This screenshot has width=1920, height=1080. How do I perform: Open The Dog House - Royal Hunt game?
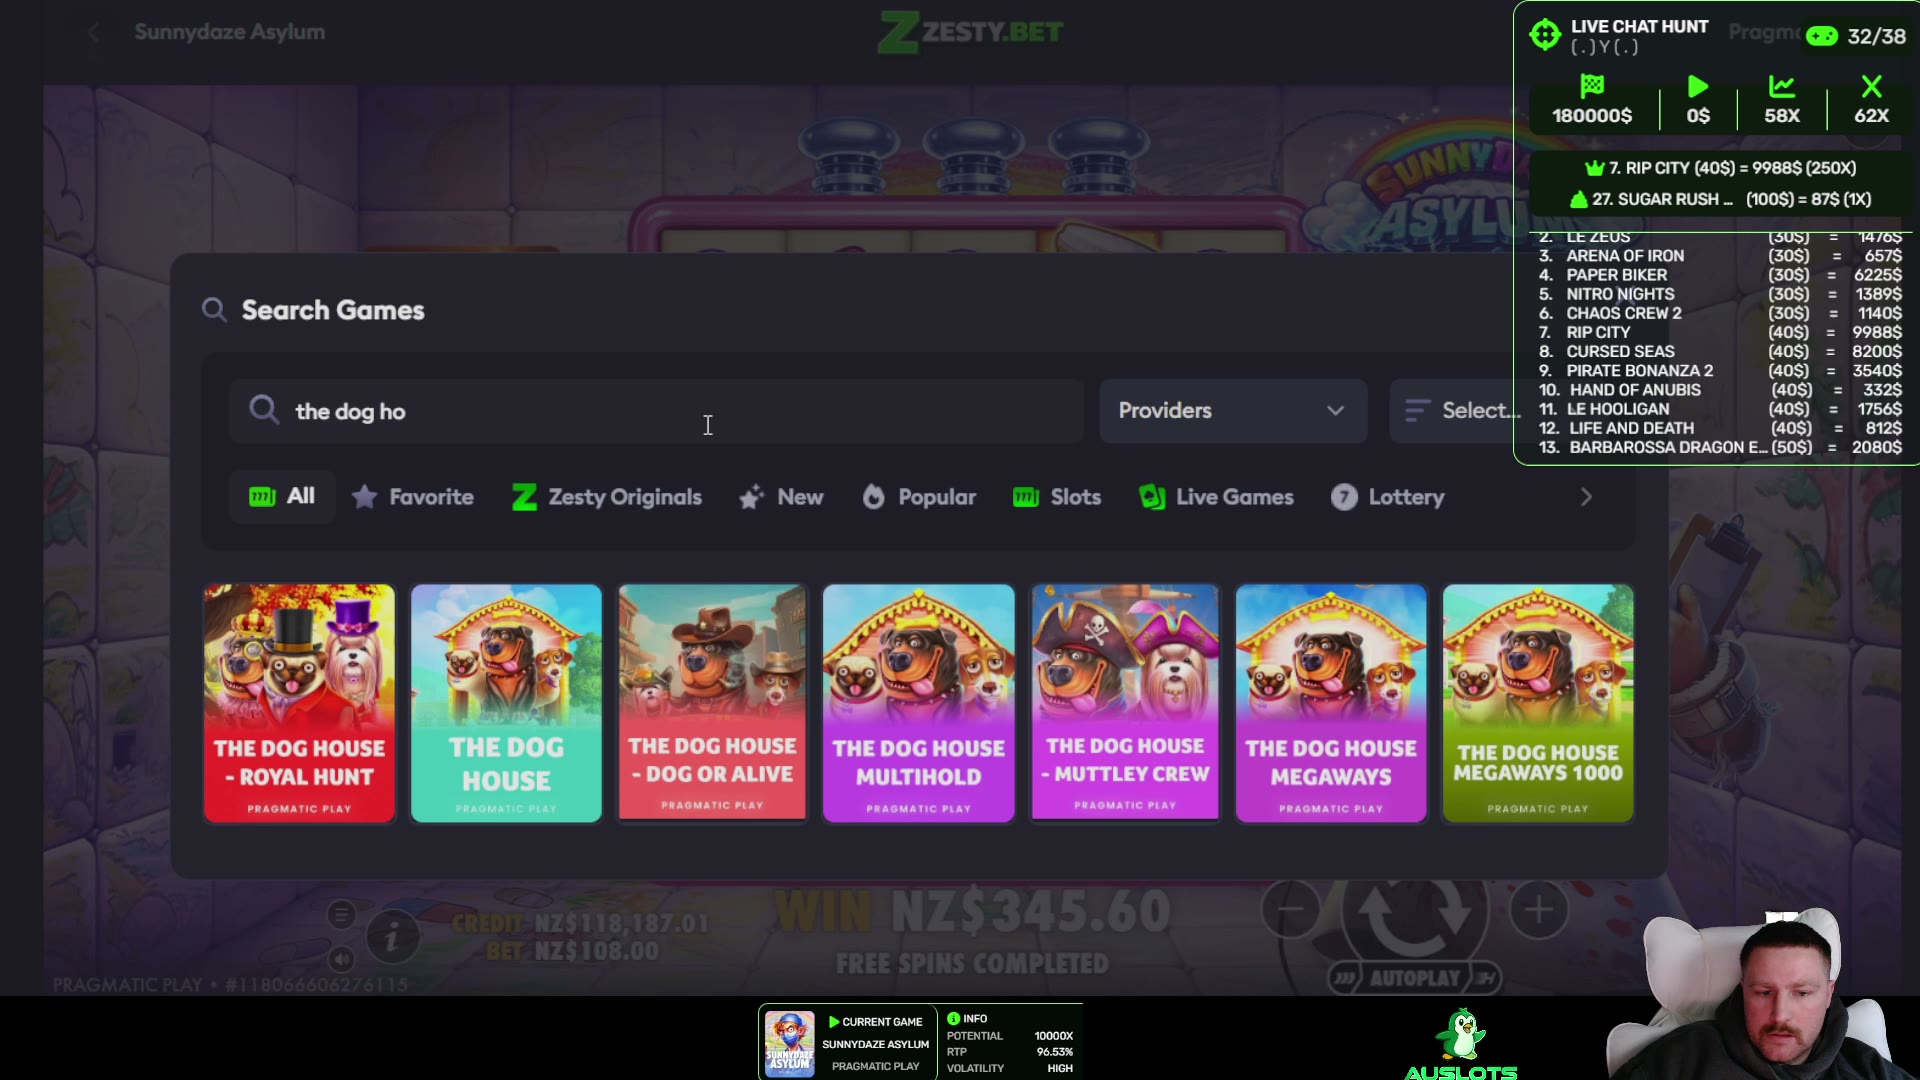pos(299,703)
